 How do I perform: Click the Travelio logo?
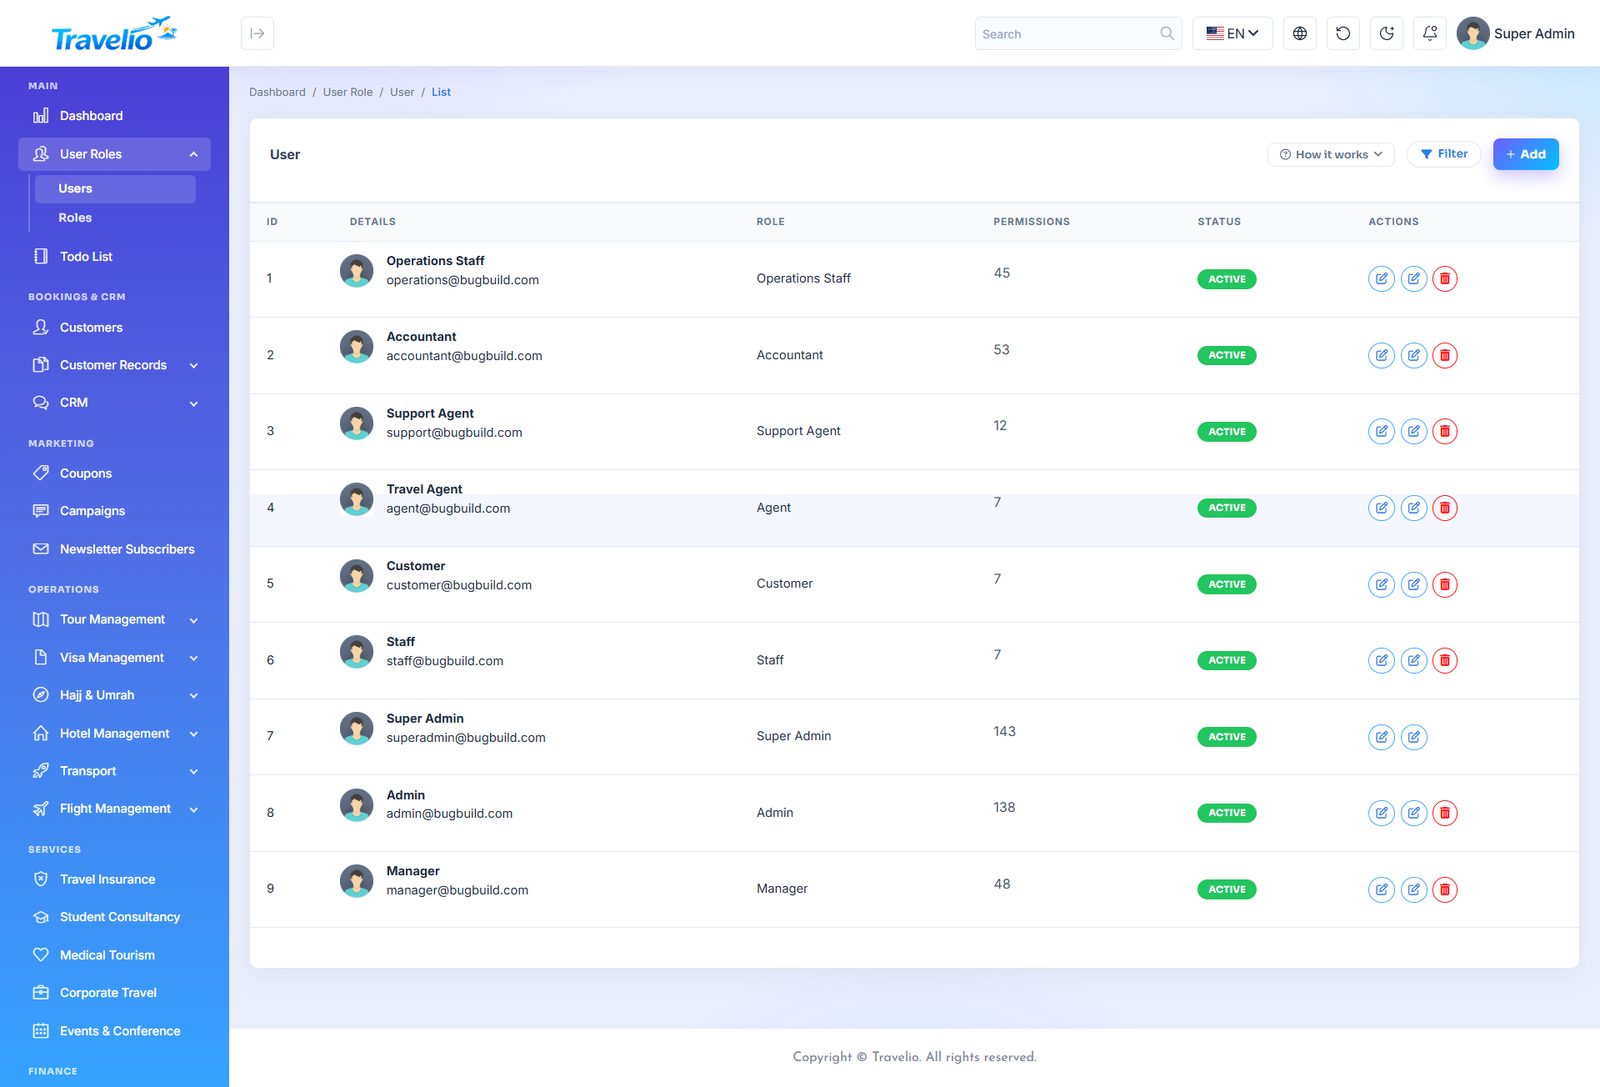pyautogui.click(x=114, y=34)
